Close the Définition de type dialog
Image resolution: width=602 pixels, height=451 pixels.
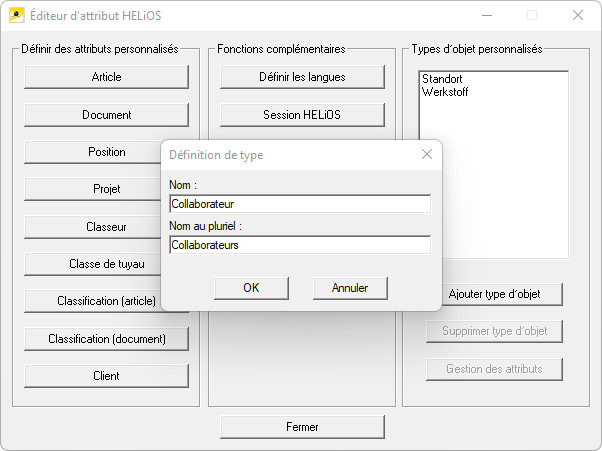(427, 154)
